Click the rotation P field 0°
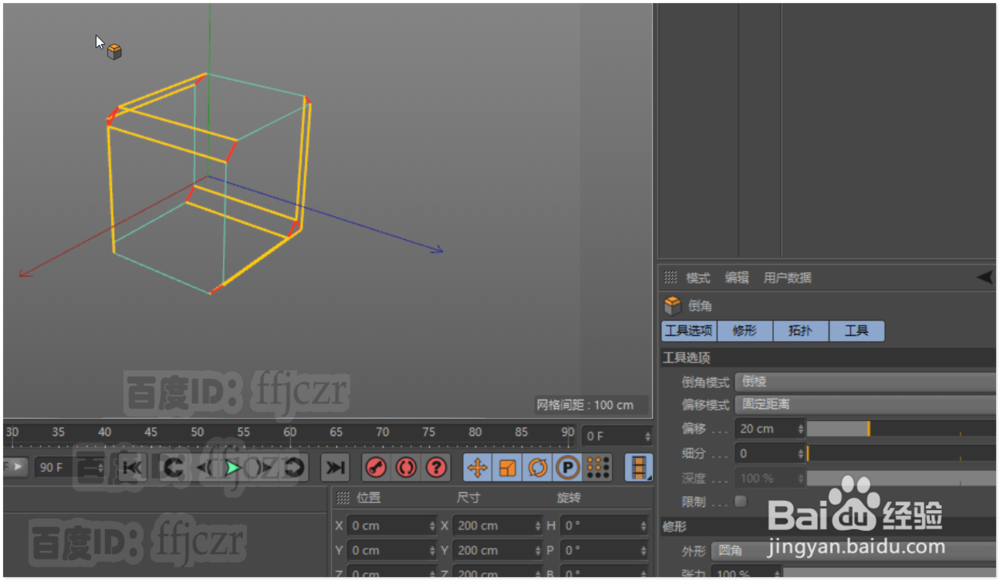1000x581 pixels. click(x=600, y=550)
